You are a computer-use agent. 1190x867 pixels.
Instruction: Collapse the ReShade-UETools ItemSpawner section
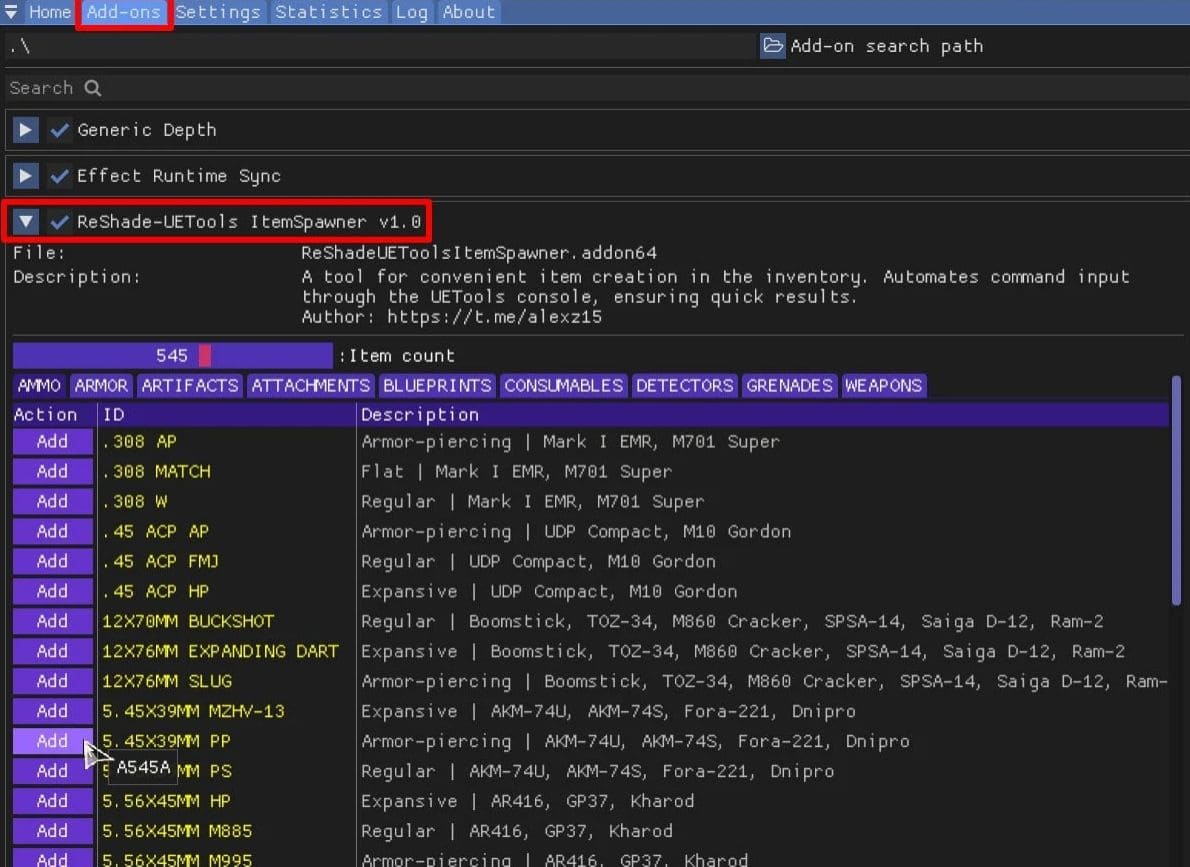(25, 221)
